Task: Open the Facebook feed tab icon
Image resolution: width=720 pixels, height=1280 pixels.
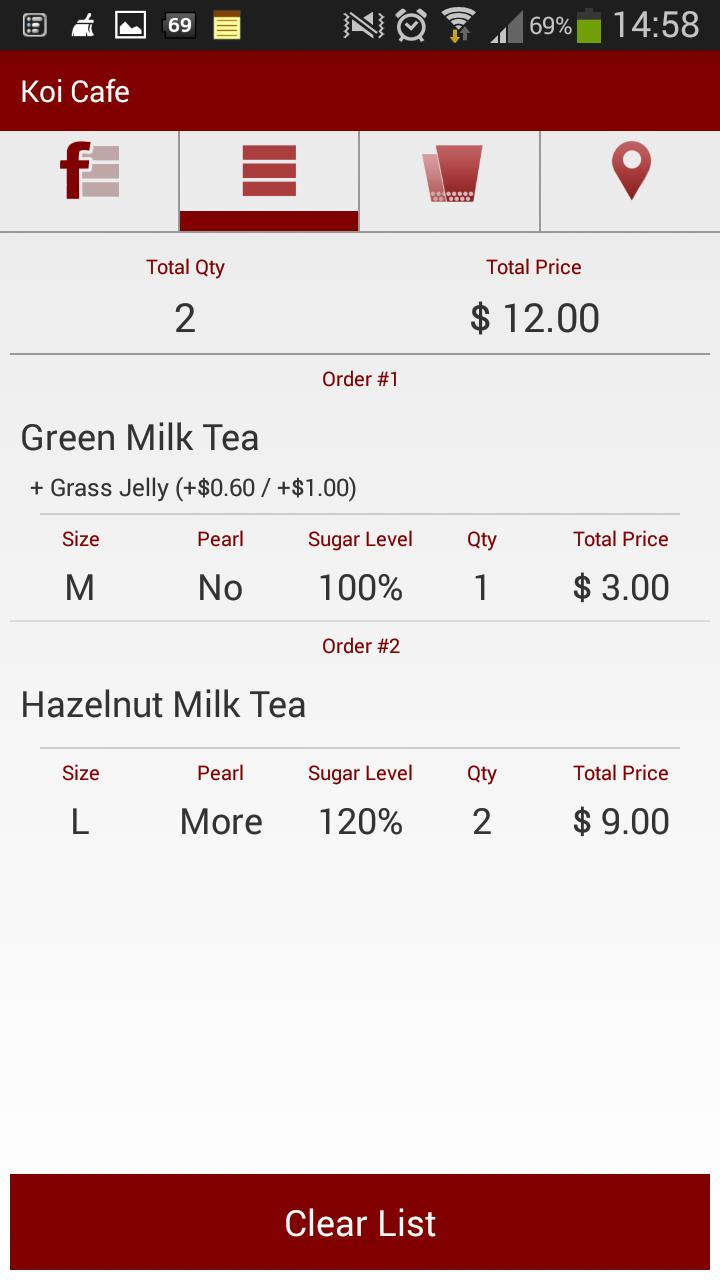Action: (x=89, y=171)
